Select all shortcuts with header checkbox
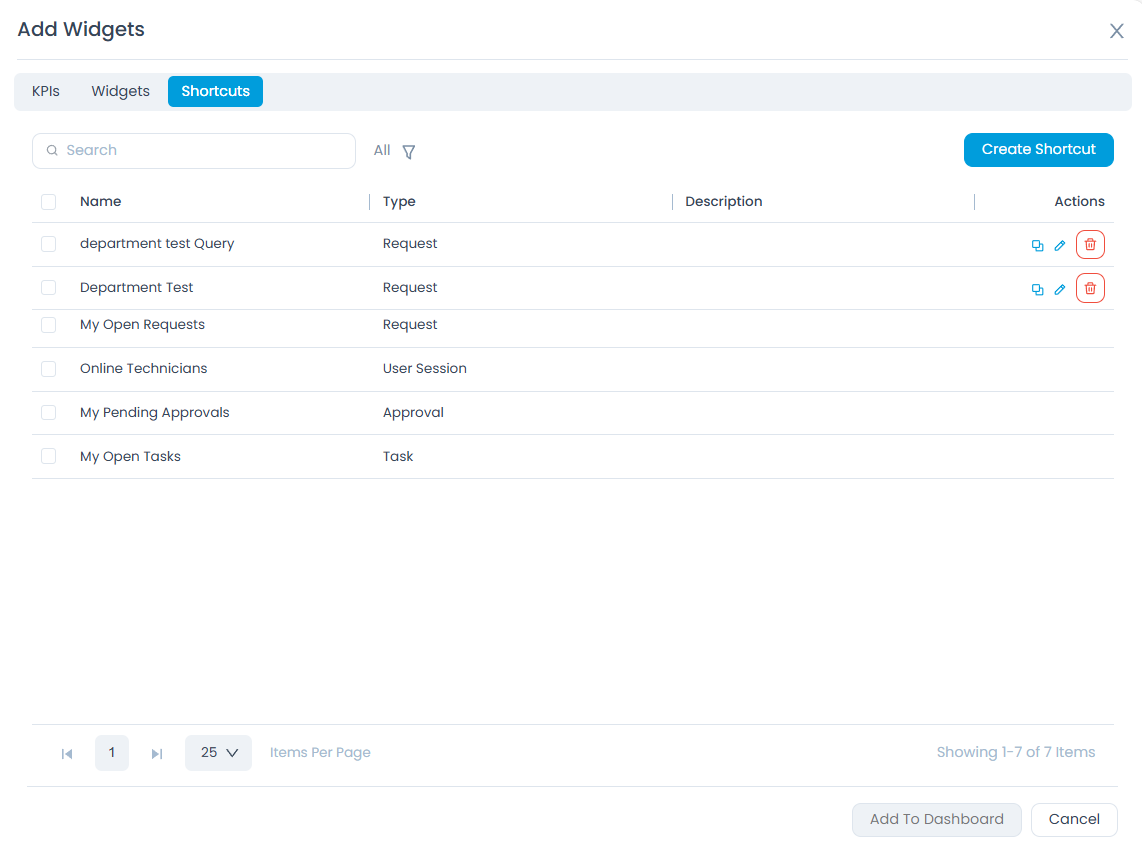Image resolution: width=1142 pixels, height=848 pixels. point(48,202)
